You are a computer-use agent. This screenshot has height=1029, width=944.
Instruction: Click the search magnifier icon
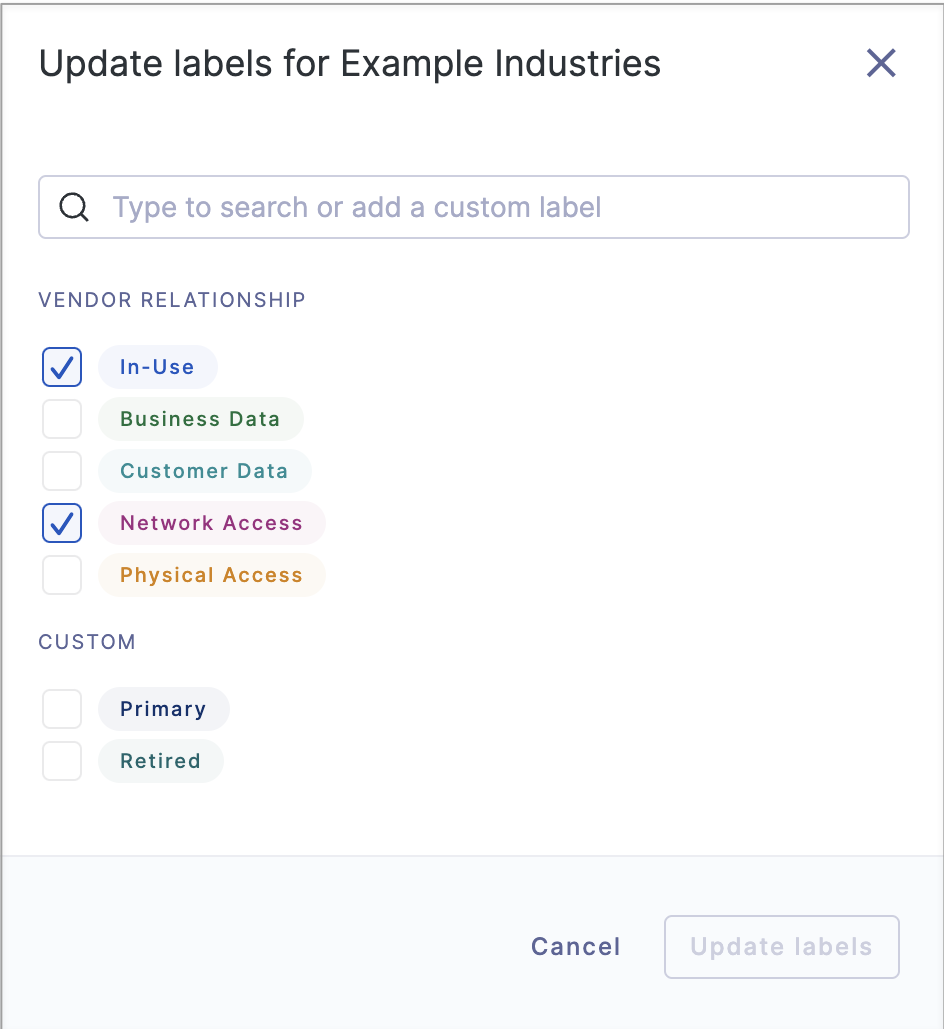point(74,207)
